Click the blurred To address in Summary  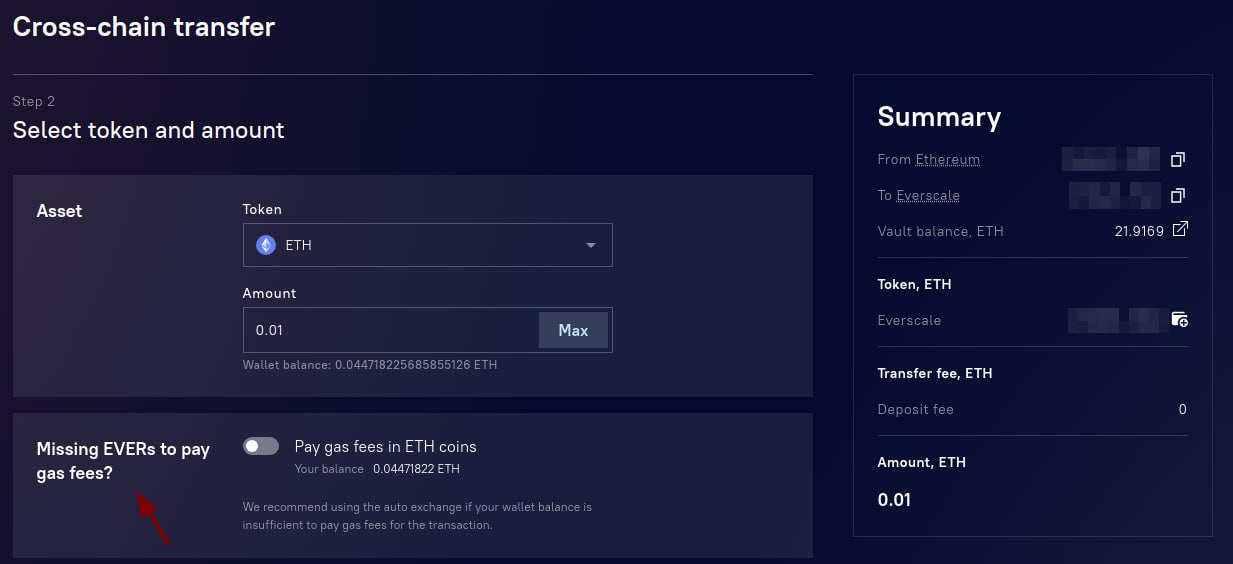click(x=1113, y=195)
